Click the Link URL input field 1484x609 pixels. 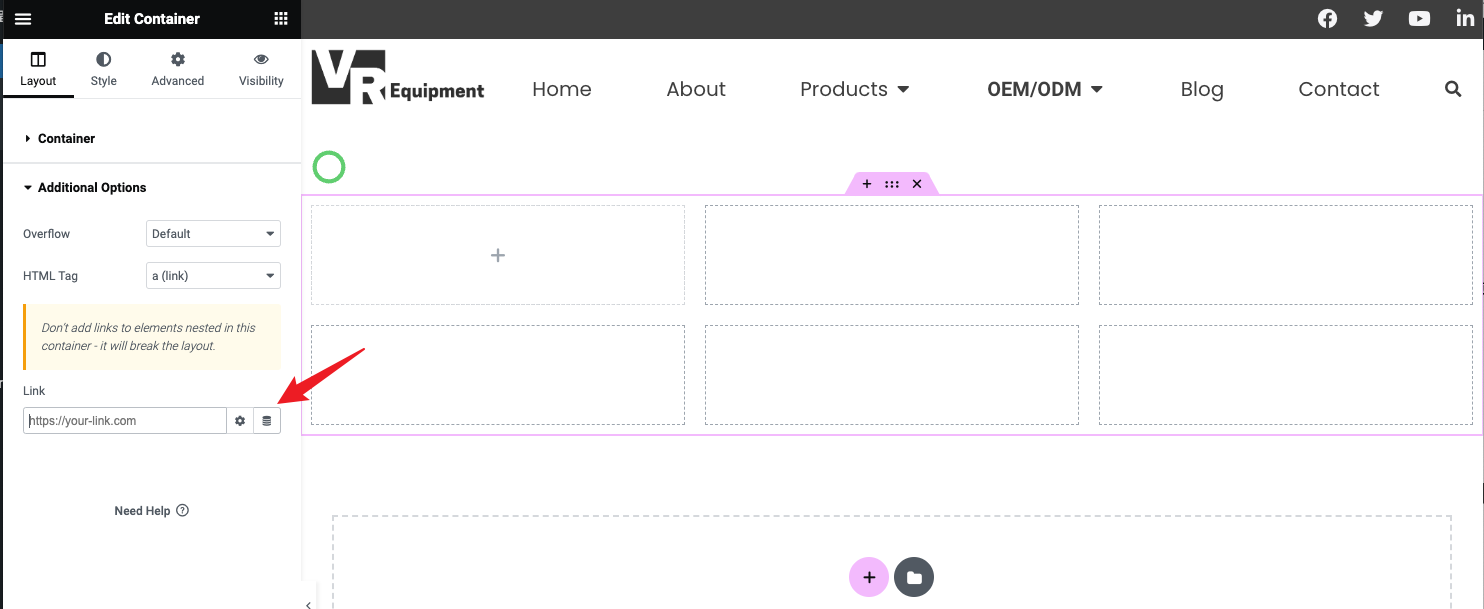tap(125, 421)
